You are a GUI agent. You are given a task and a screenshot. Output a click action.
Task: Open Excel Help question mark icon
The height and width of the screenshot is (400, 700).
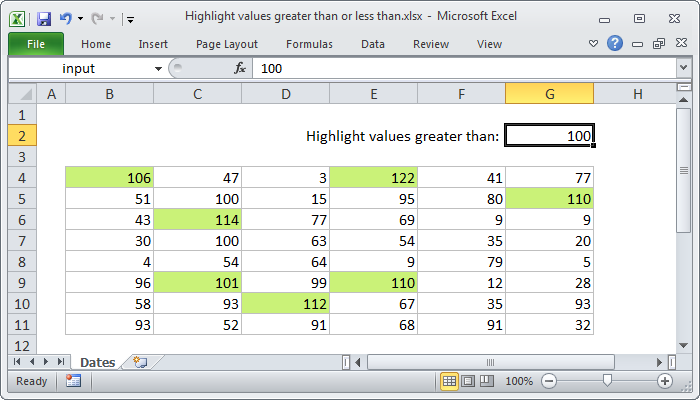(x=614, y=44)
